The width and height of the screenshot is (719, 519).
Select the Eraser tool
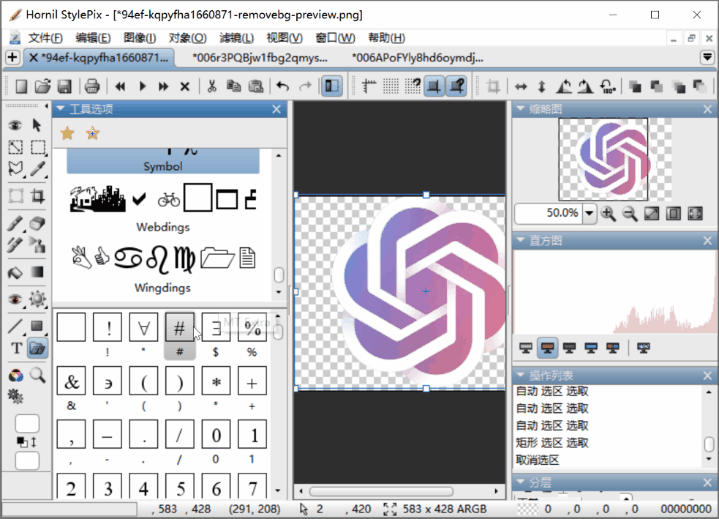pos(38,223)
